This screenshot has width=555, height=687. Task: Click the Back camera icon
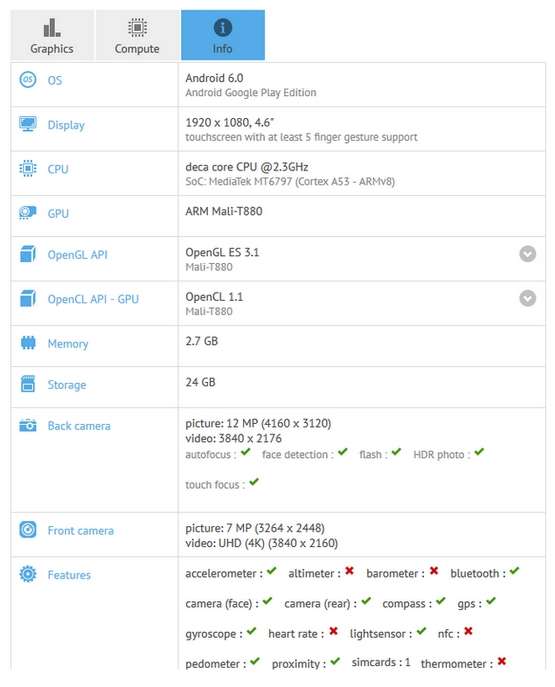(28, 425)
